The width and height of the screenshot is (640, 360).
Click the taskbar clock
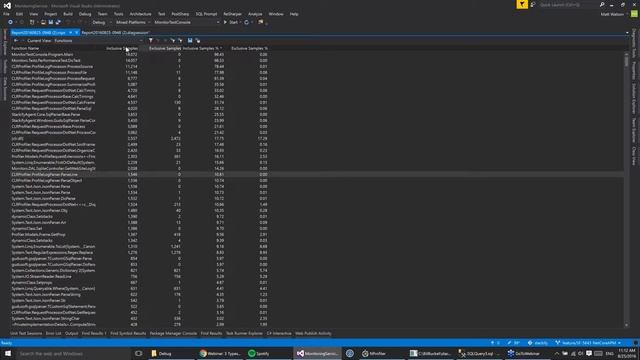pyautogui.click(x=627, y=353)
